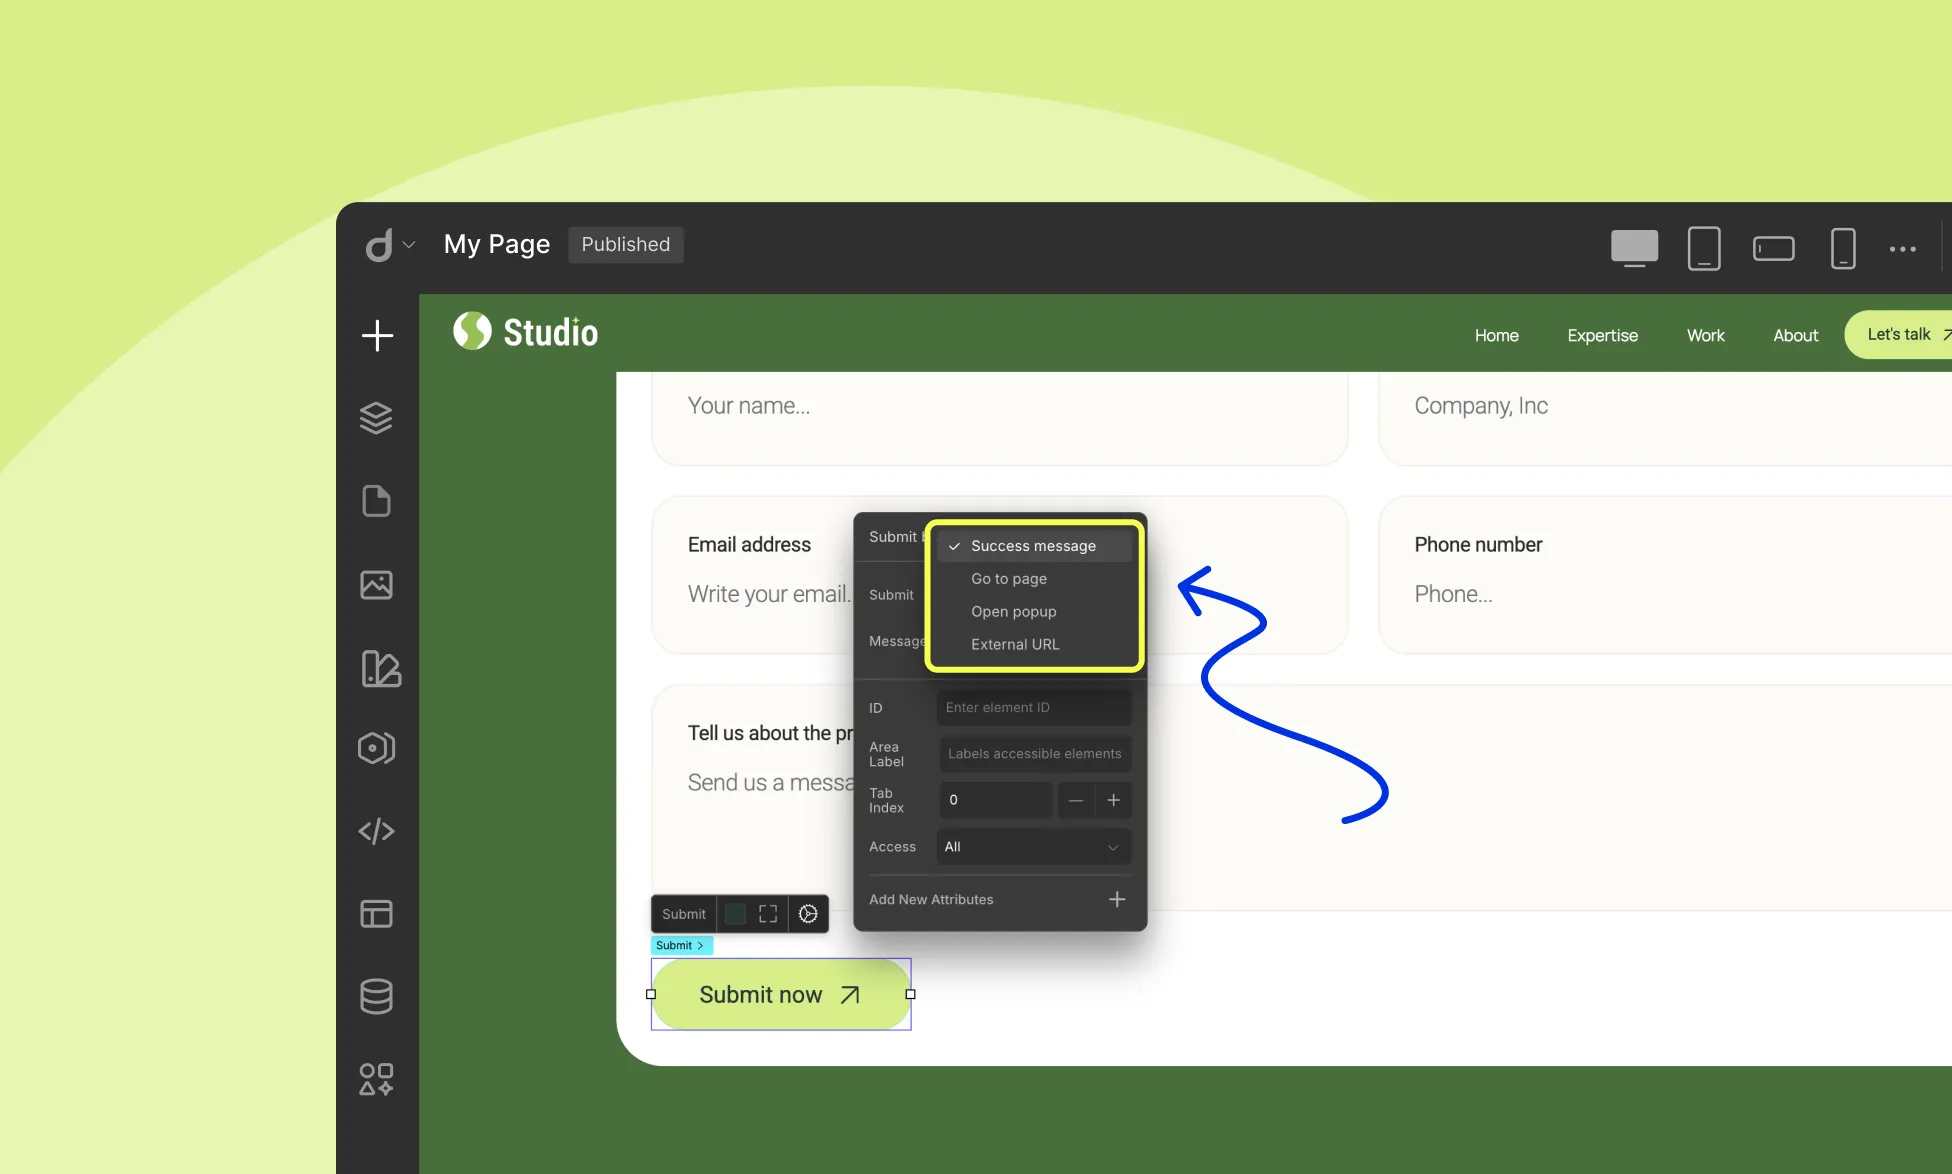Image resolution: width=1952 pixels, height=1174 pixels.
Task: Click the Your name input field
Action: [1000, 418]
